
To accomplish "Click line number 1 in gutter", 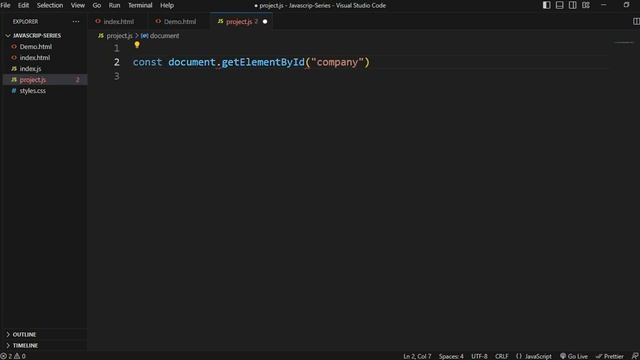I will point(117,48).
